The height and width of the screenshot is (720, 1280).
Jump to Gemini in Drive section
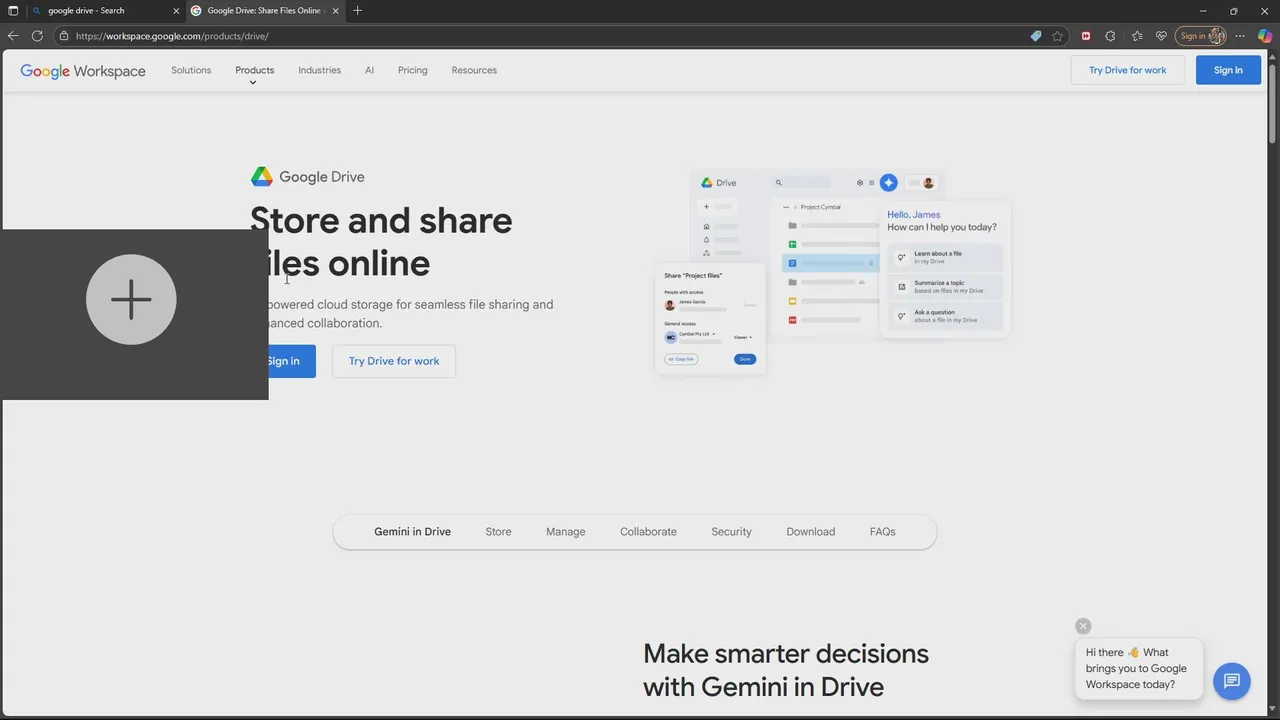click(x=413, y=532)
